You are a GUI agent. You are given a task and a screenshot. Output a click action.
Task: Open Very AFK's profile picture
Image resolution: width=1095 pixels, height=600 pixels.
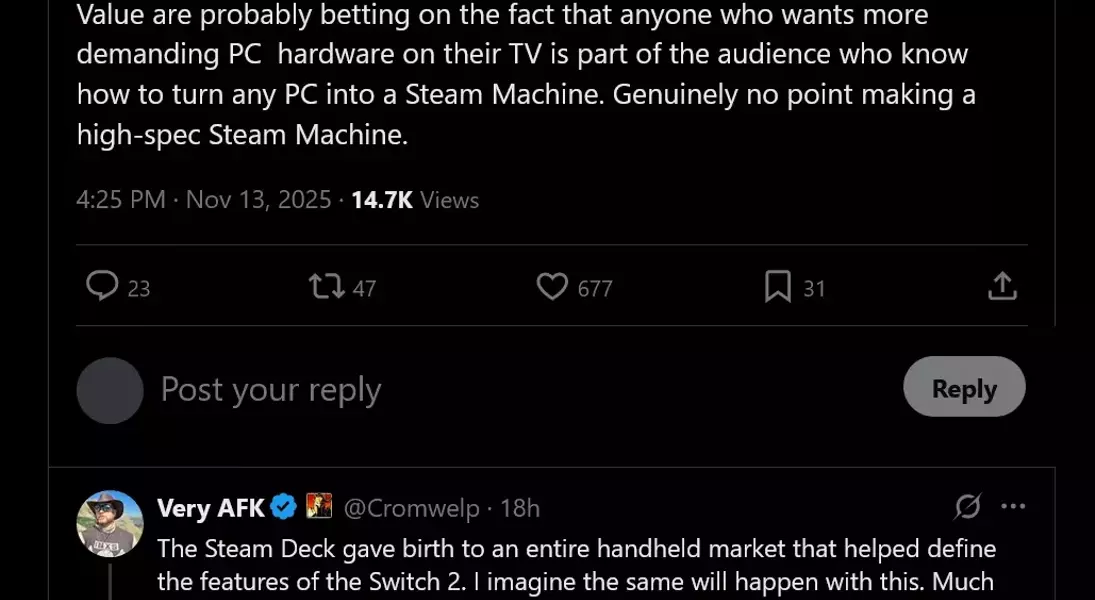[x=110, y=523]
